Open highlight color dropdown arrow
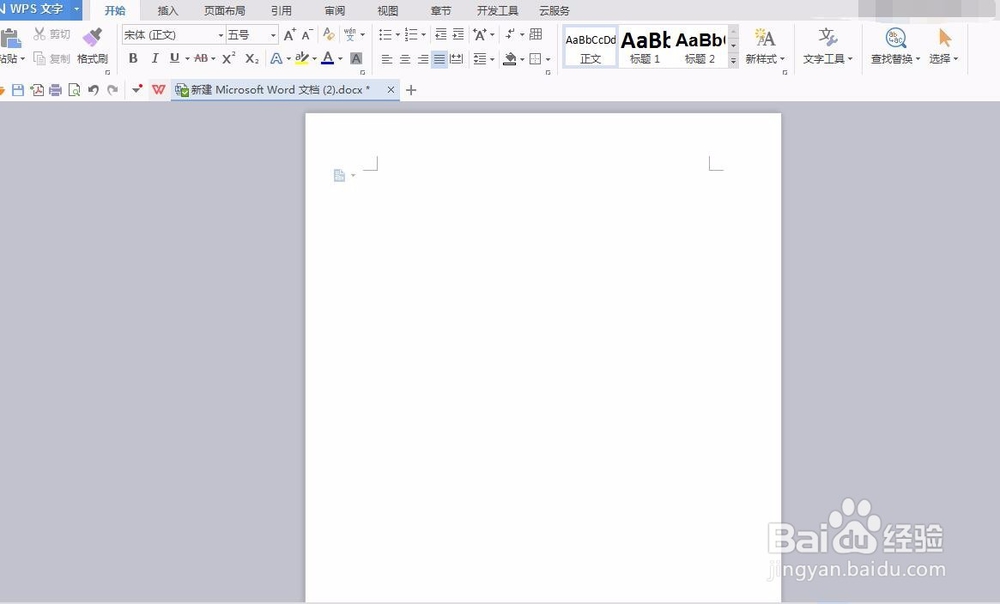Image resolution: width=1000 pixels, height=604 pixels. [x=314, y=59]
